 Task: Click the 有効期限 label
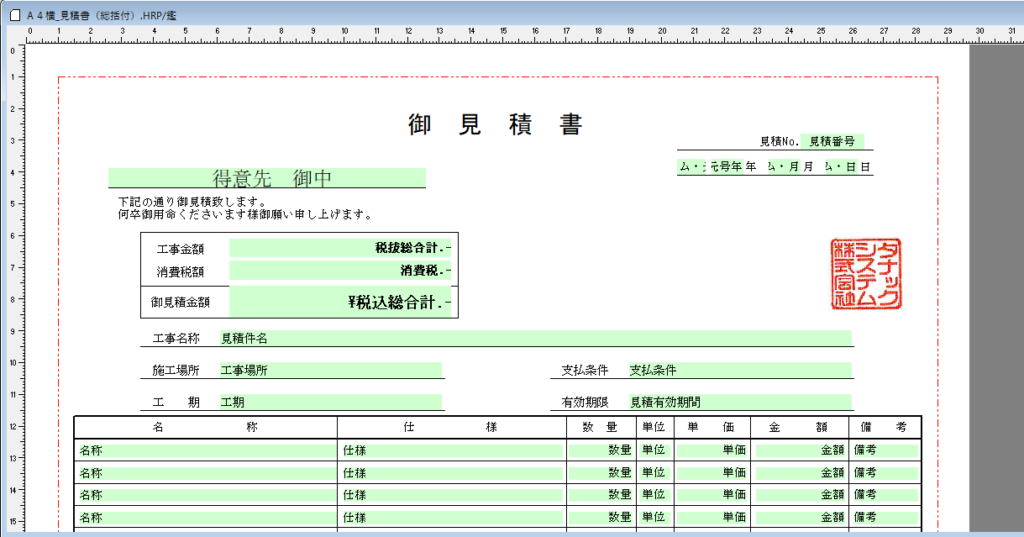coord(584,402)
